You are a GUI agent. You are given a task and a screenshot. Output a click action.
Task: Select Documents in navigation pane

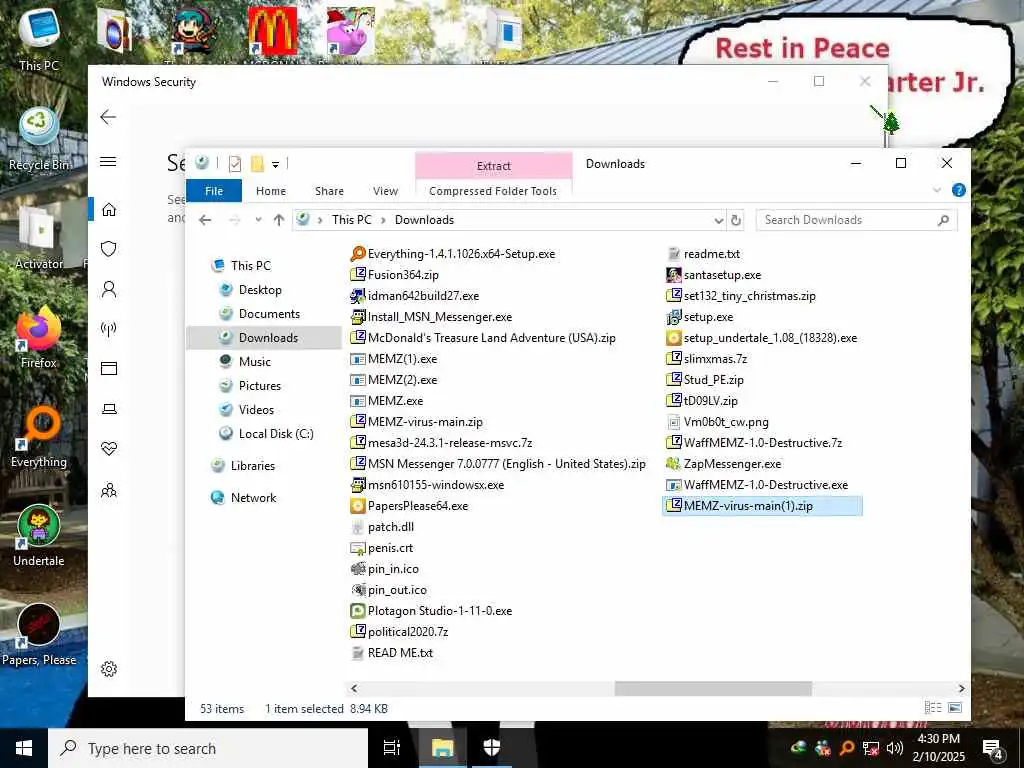point(268,313)
